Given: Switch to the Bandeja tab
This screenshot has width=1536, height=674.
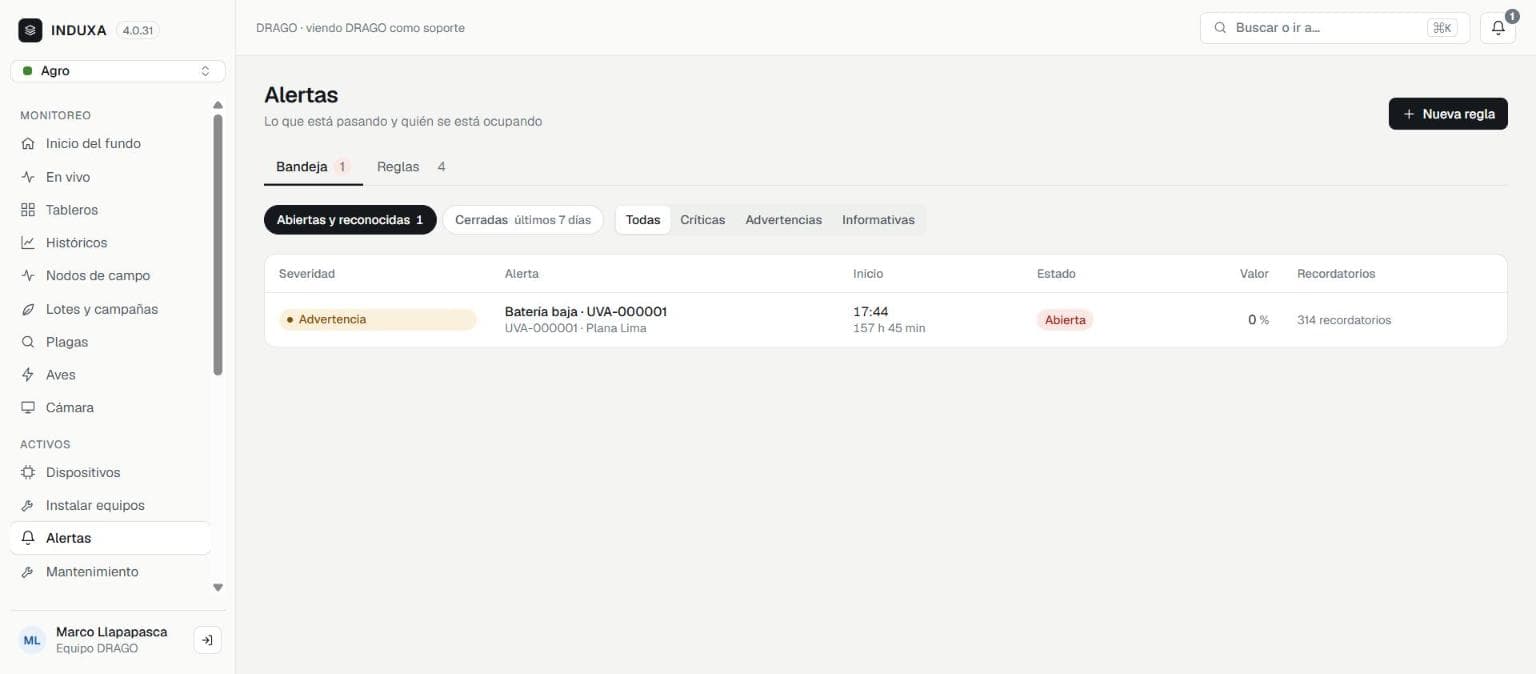Looking at the screenshot, I should (311, 167).
